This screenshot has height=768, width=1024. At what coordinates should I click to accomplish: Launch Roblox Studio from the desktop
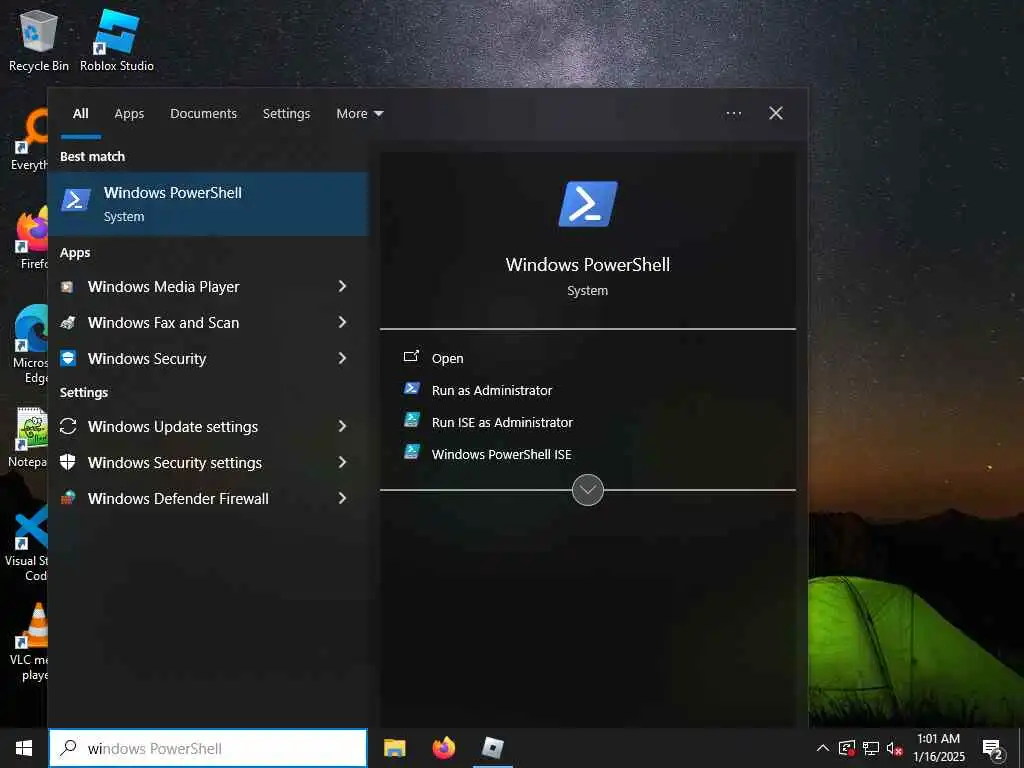[117, 40]
